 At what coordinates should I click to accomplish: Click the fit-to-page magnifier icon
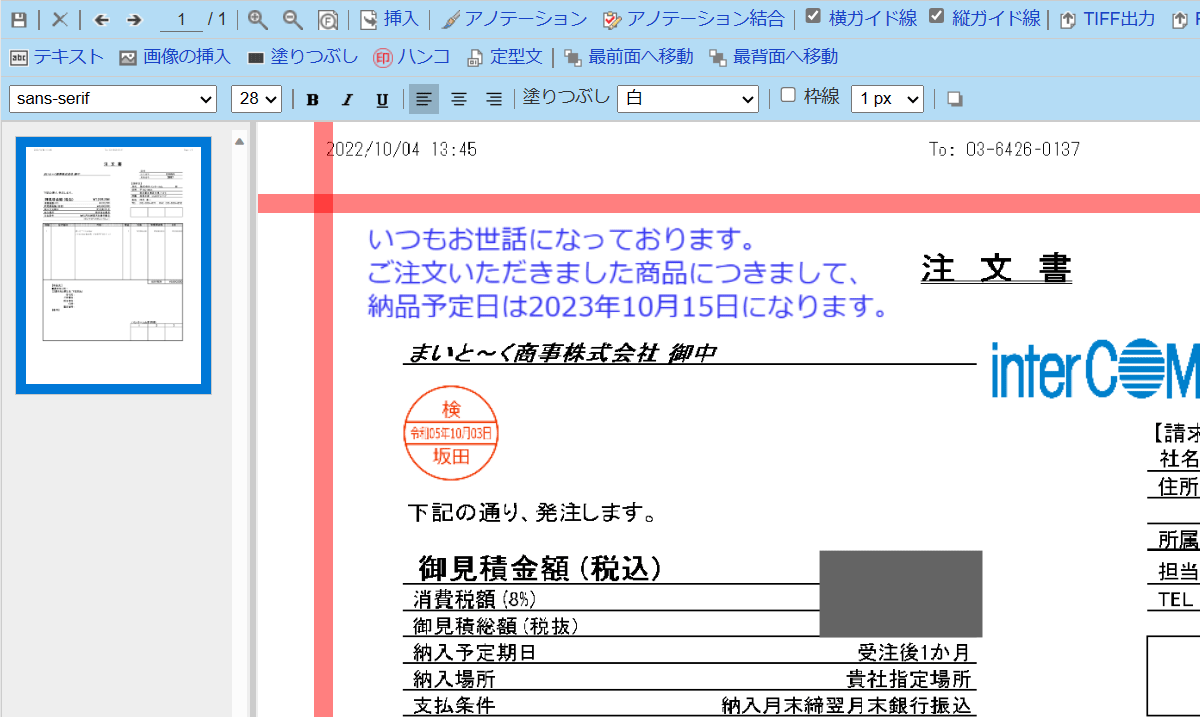pos(328,19)
